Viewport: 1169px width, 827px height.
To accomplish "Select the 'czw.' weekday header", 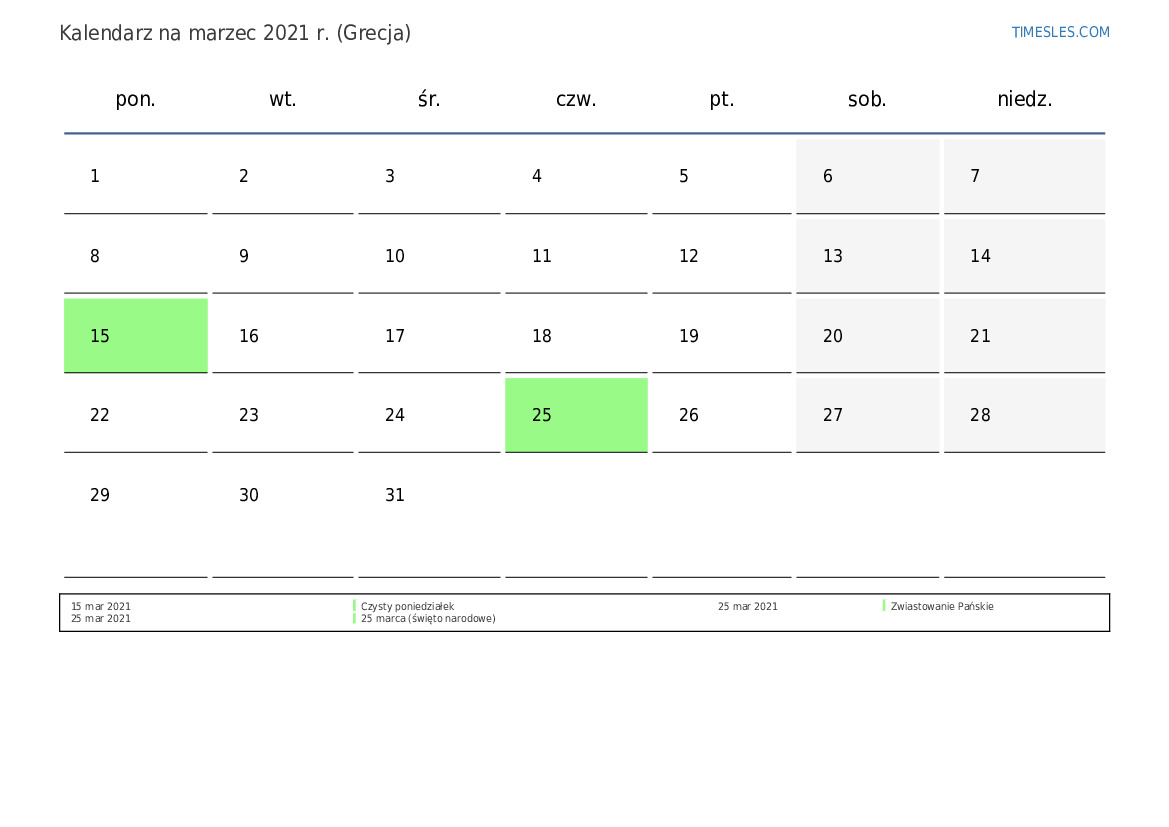I will (x=576, y=99).
